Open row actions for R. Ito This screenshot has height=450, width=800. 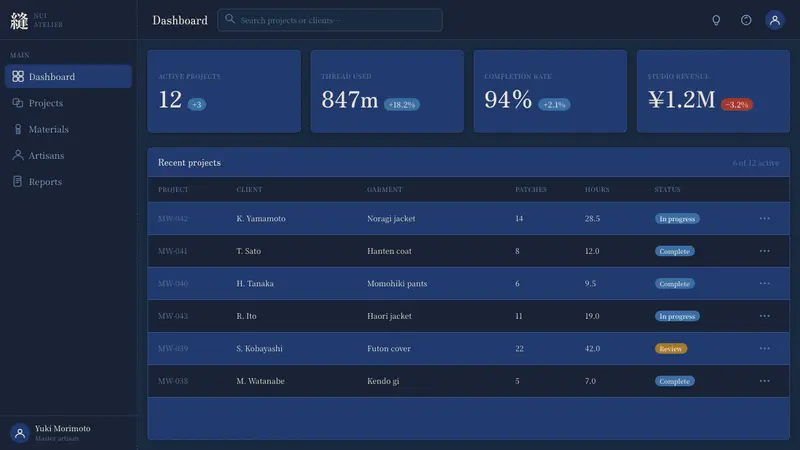(764, 316)
